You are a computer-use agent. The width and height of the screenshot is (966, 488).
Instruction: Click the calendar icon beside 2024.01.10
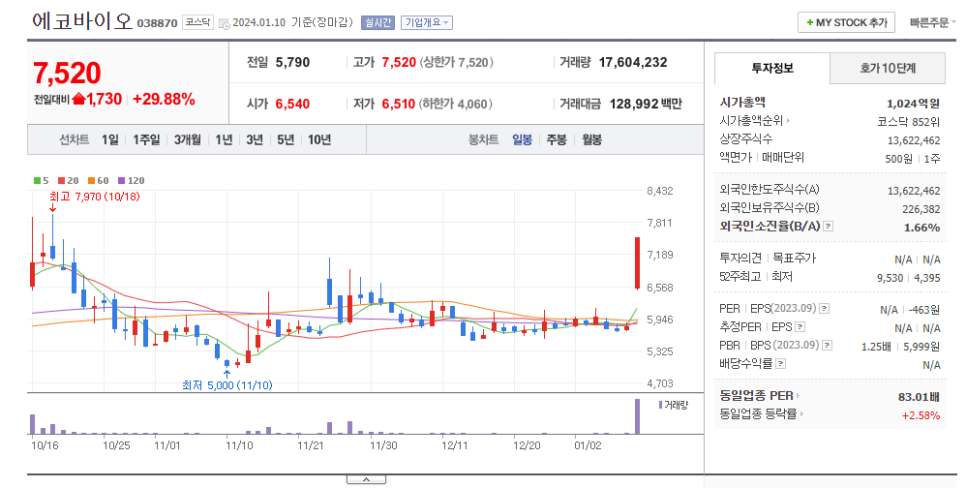(x=224, y=23)
